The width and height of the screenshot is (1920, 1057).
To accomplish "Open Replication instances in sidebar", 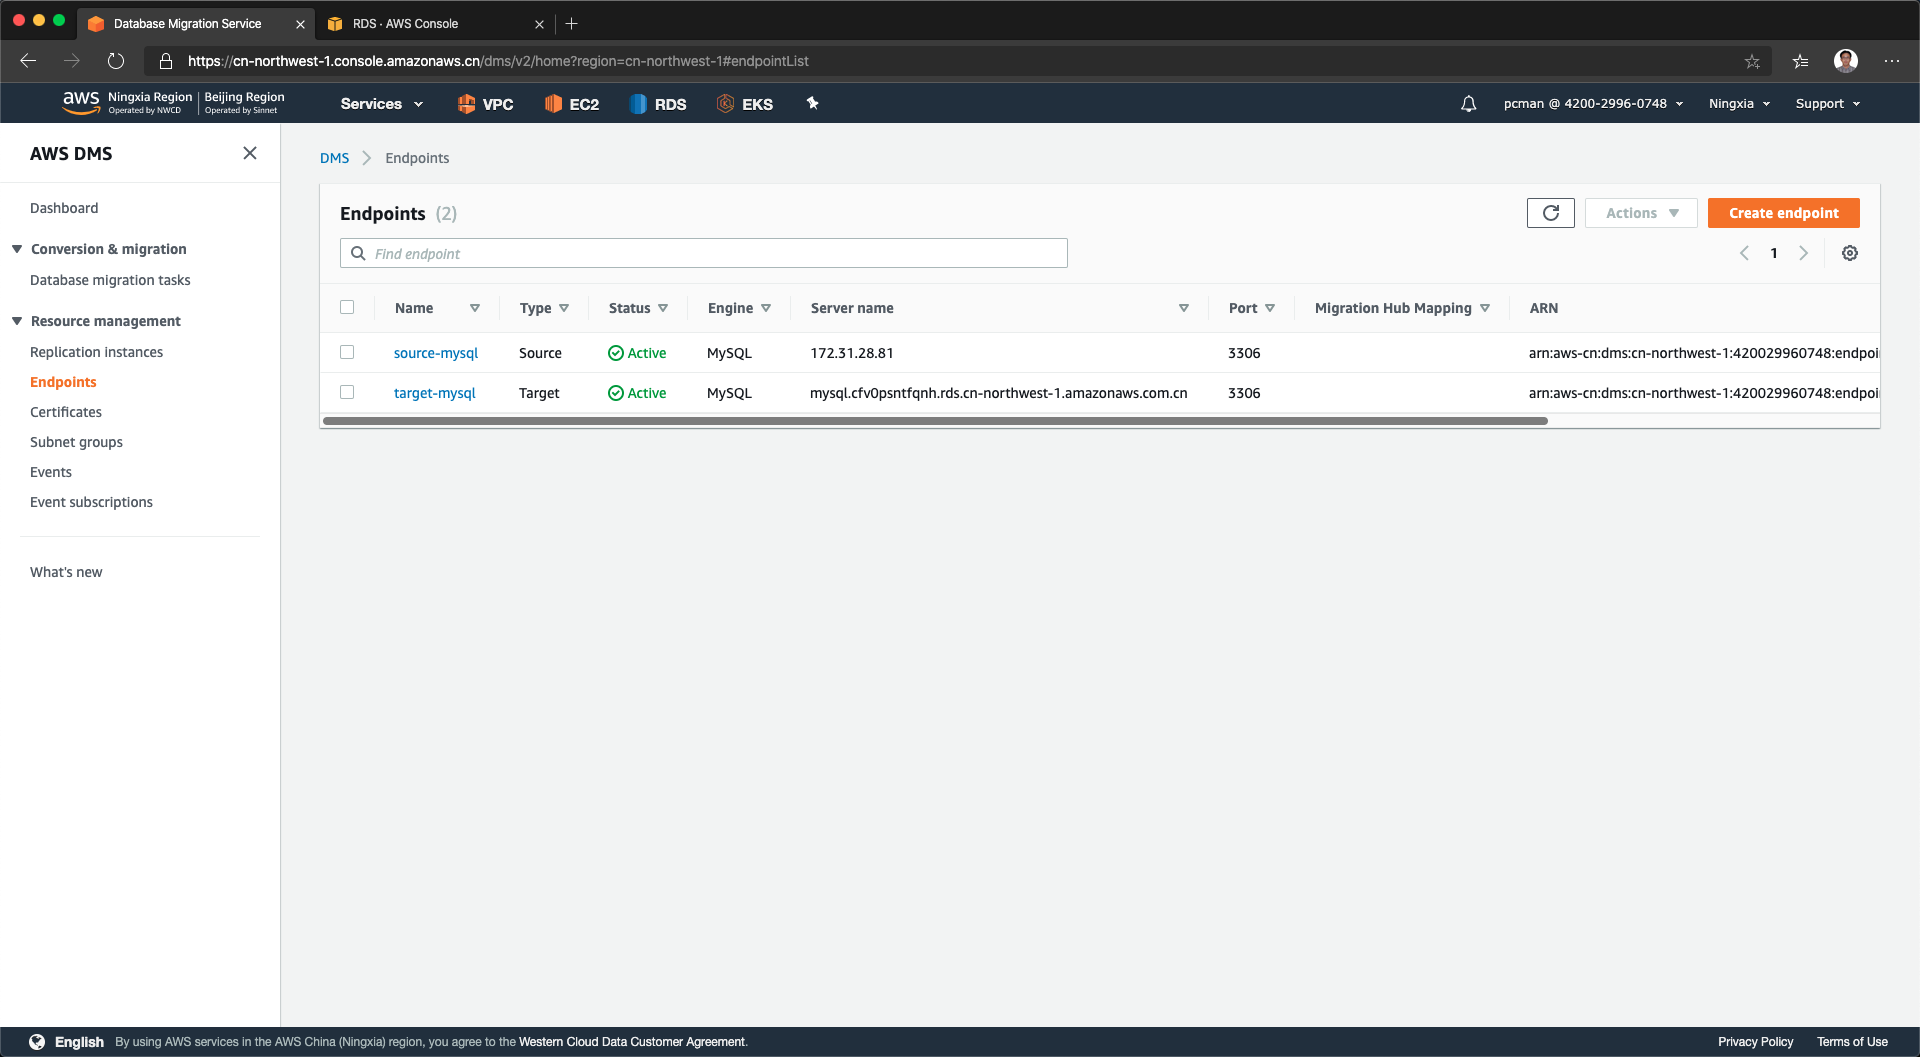I will [96, 352].
